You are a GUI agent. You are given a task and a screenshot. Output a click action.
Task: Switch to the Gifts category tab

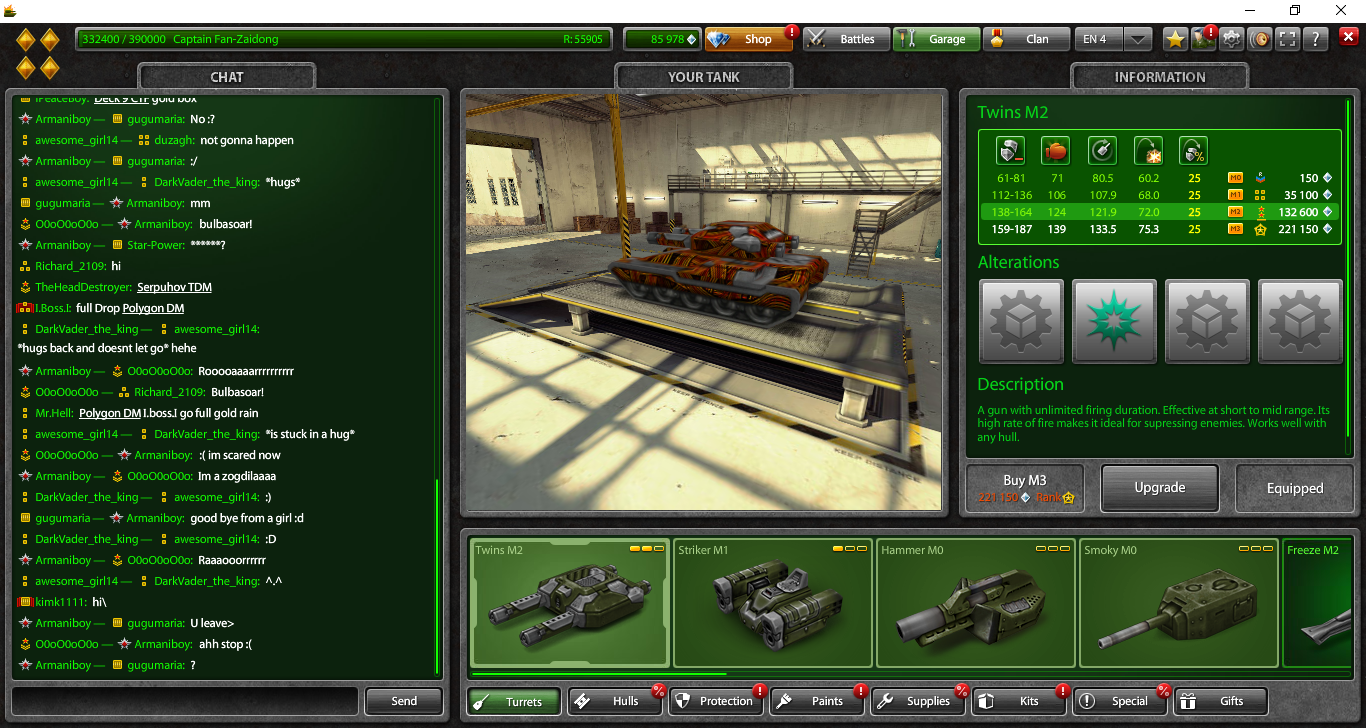coord(1221,701)
